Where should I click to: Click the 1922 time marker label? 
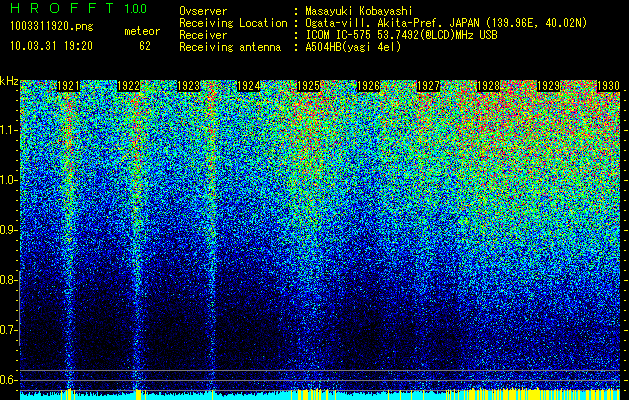[128, 86]
